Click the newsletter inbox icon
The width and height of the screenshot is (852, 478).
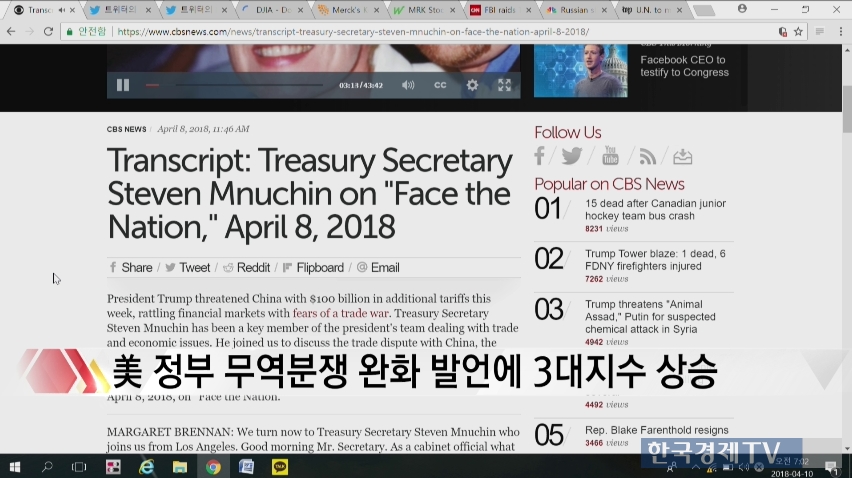tap(682, 156)
